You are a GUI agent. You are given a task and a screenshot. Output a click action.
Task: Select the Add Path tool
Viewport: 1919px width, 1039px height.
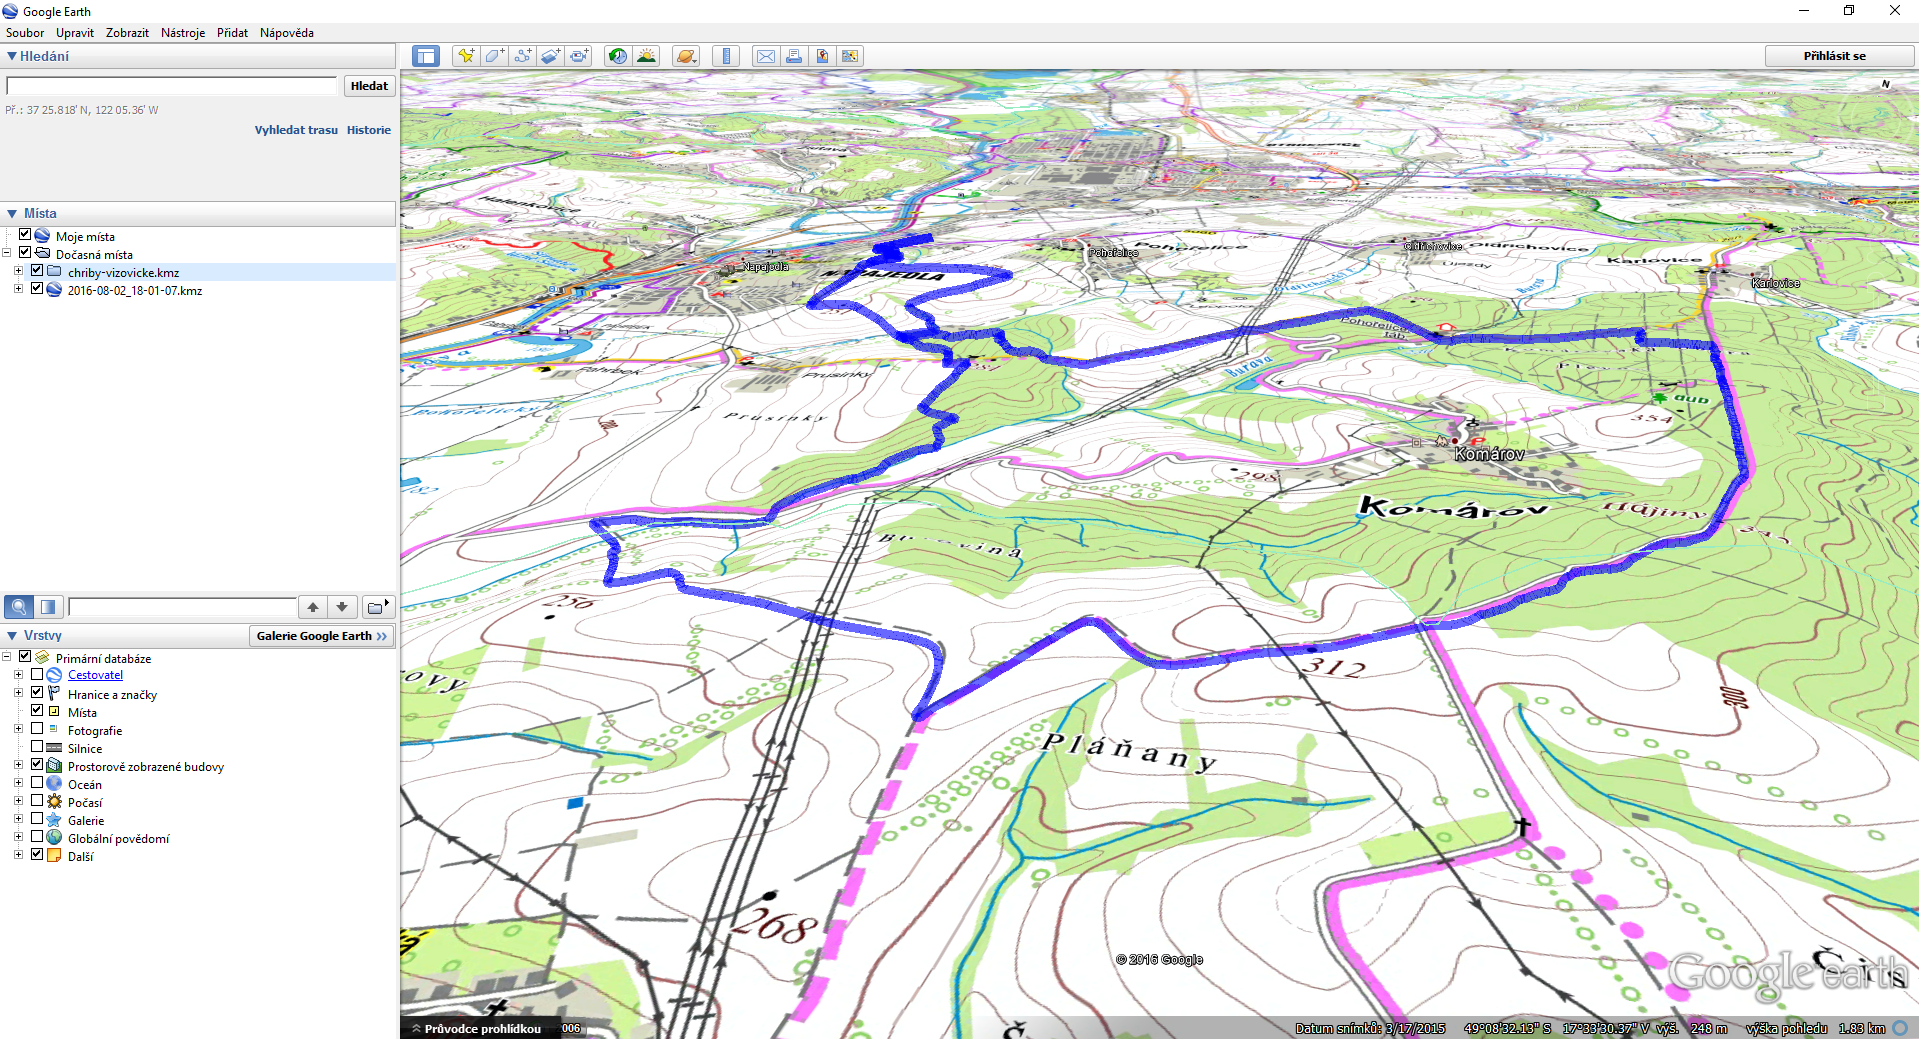pyautogui.click(x=522, y=56)
